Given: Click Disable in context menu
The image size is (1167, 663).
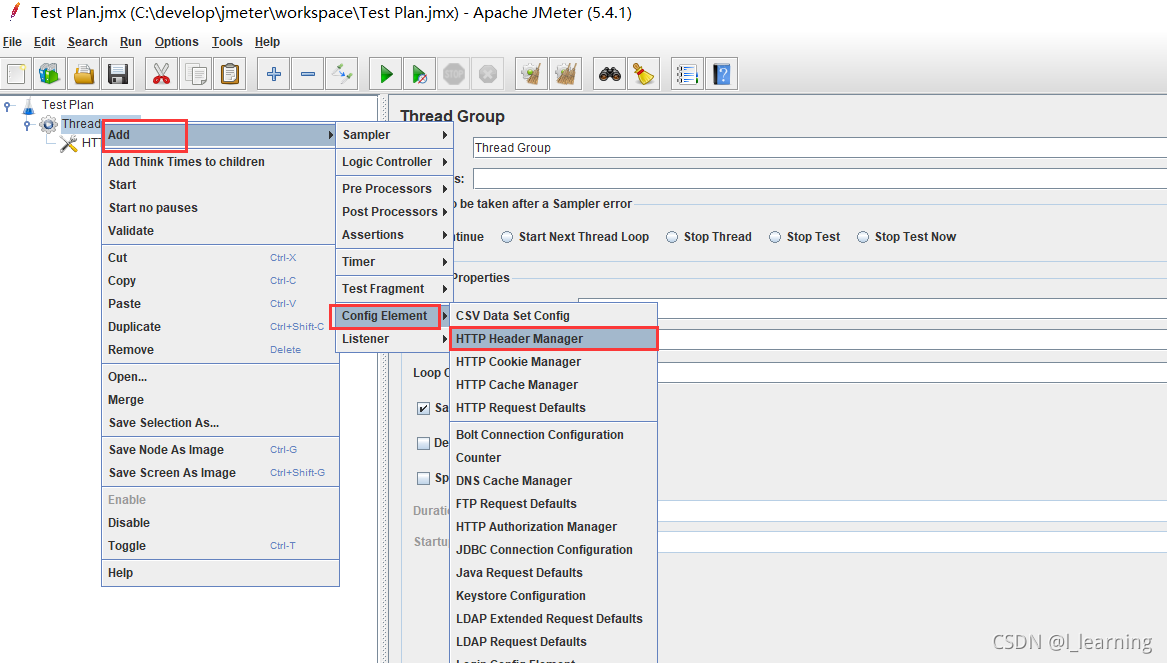Looking at the screenshot, I should tap(220, 522).
